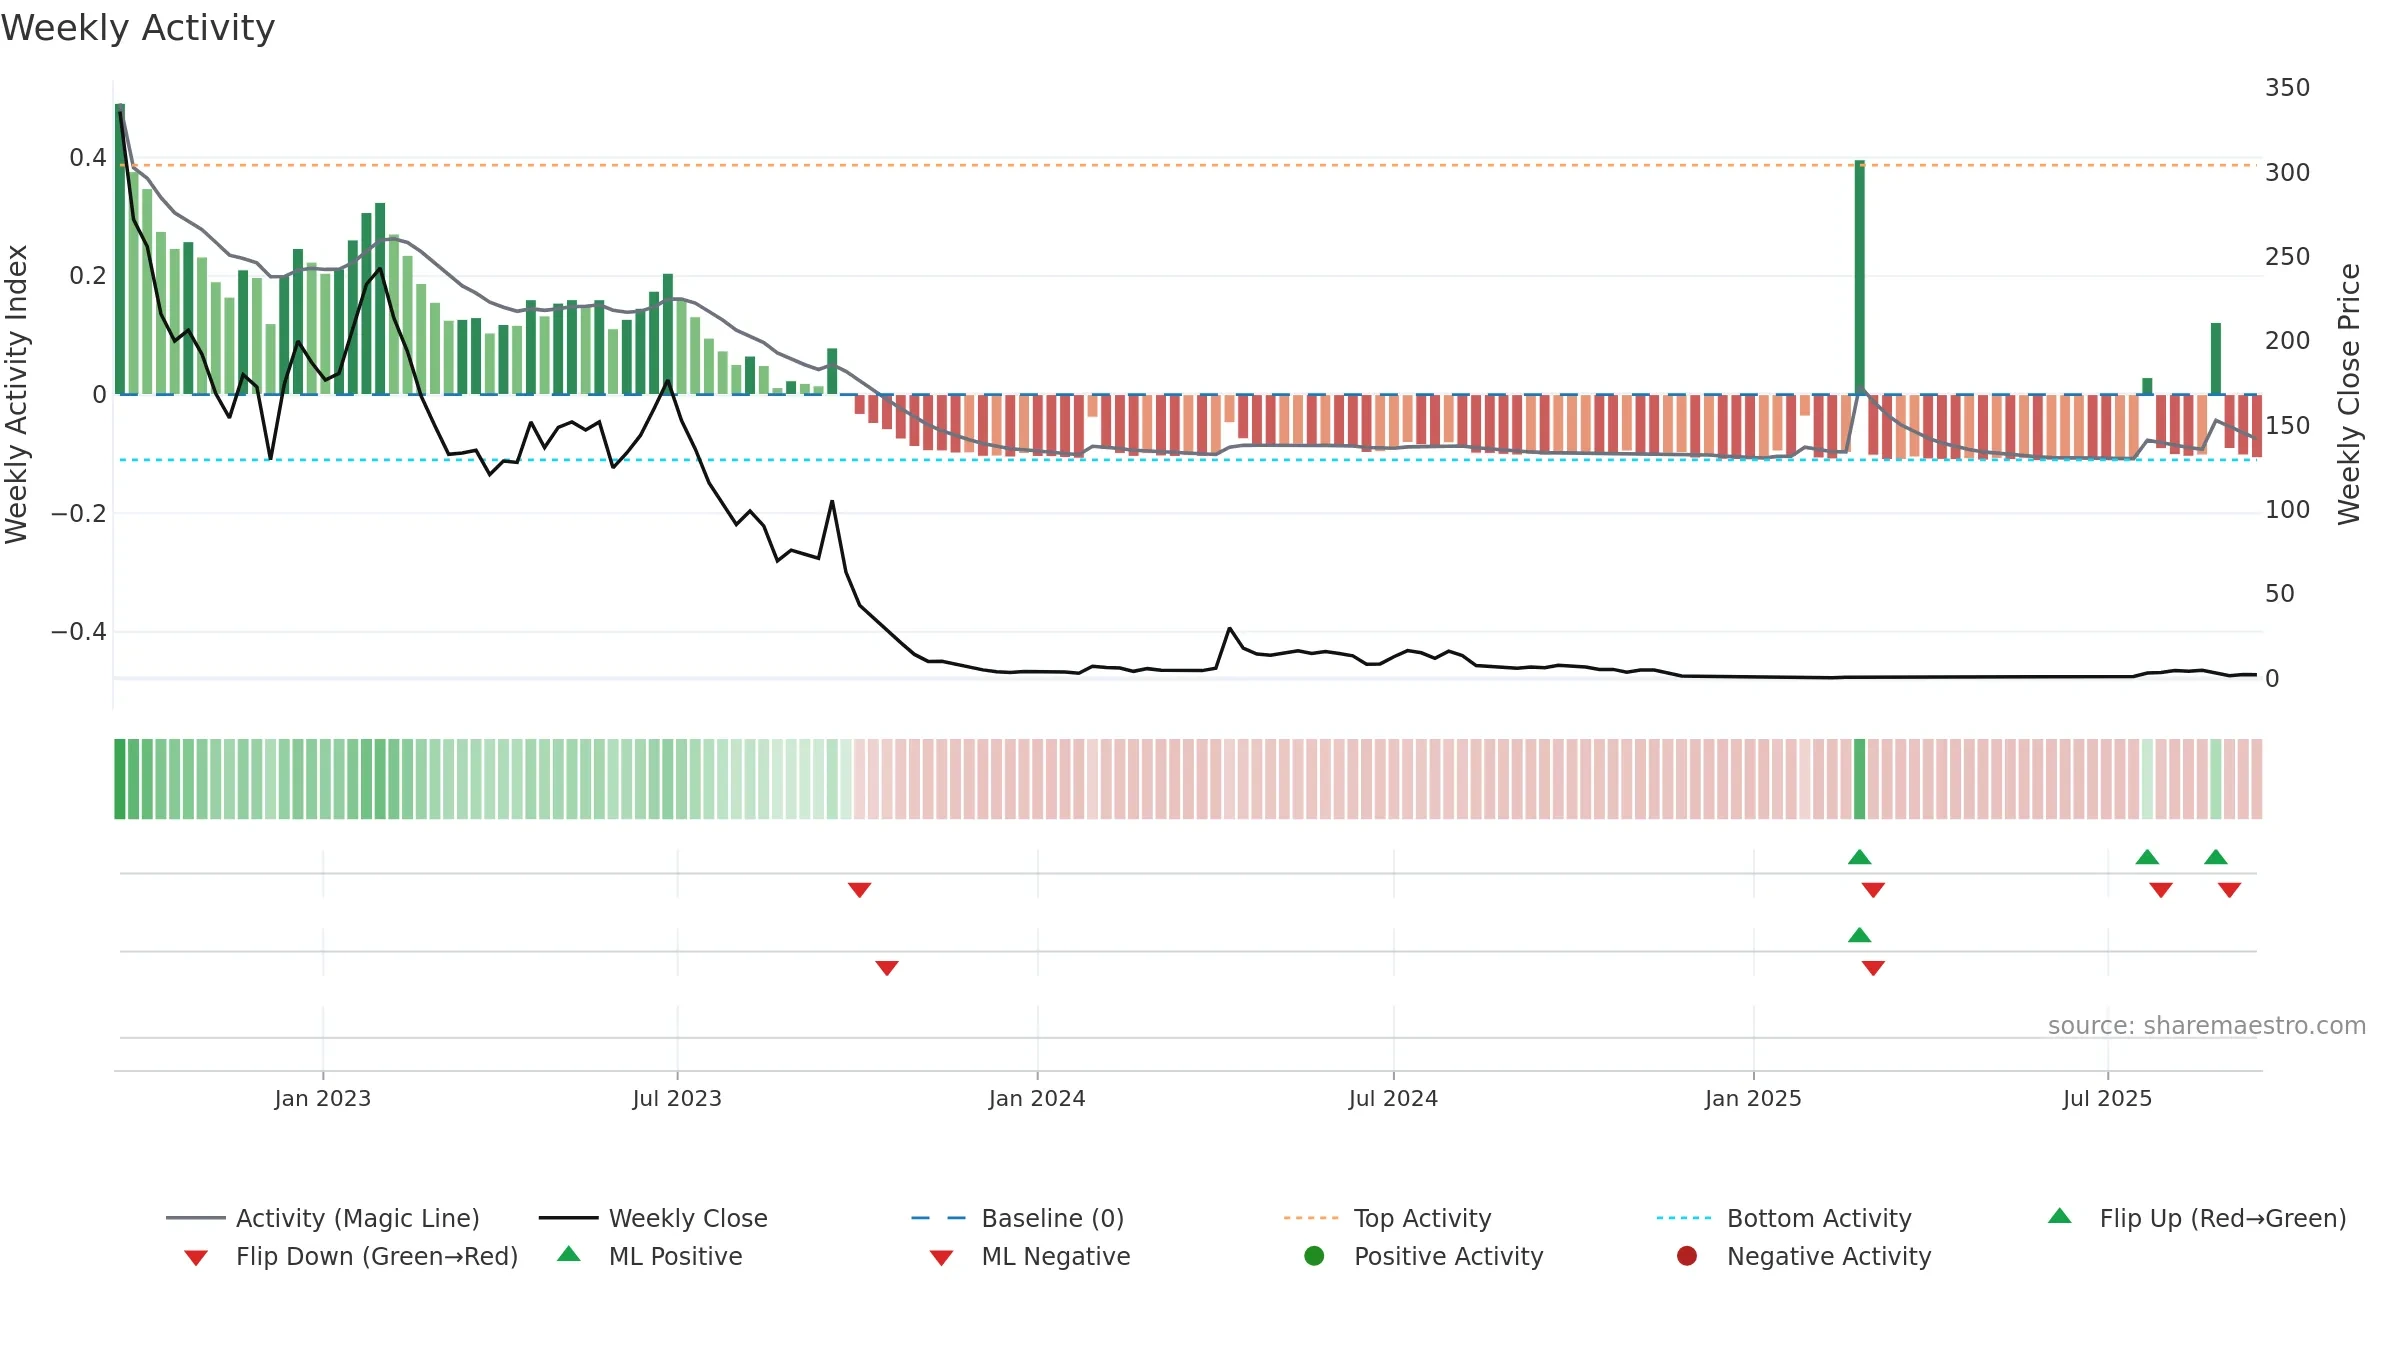The height and width of the screenshot is (1350, 2400).
Task: Click the bright green heatmap cell in early 2025
Action: [1860, 779]
